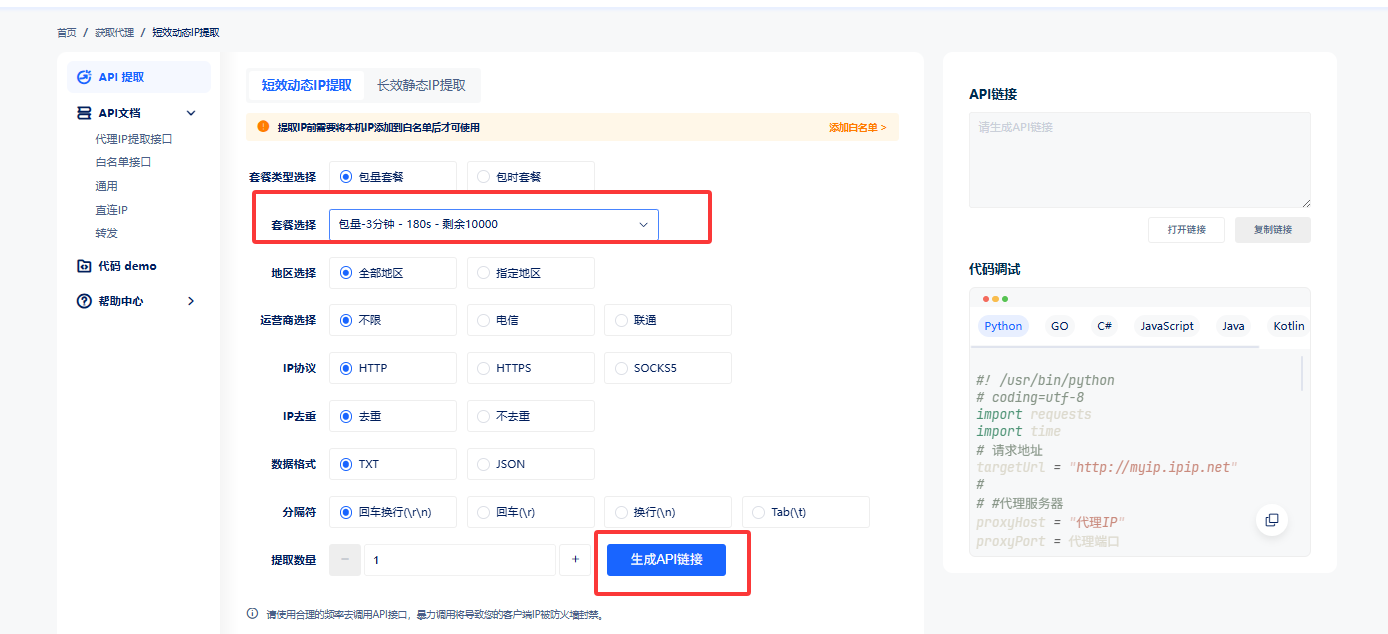Collapse the API文档 sidebar section

tap(191, 113)
